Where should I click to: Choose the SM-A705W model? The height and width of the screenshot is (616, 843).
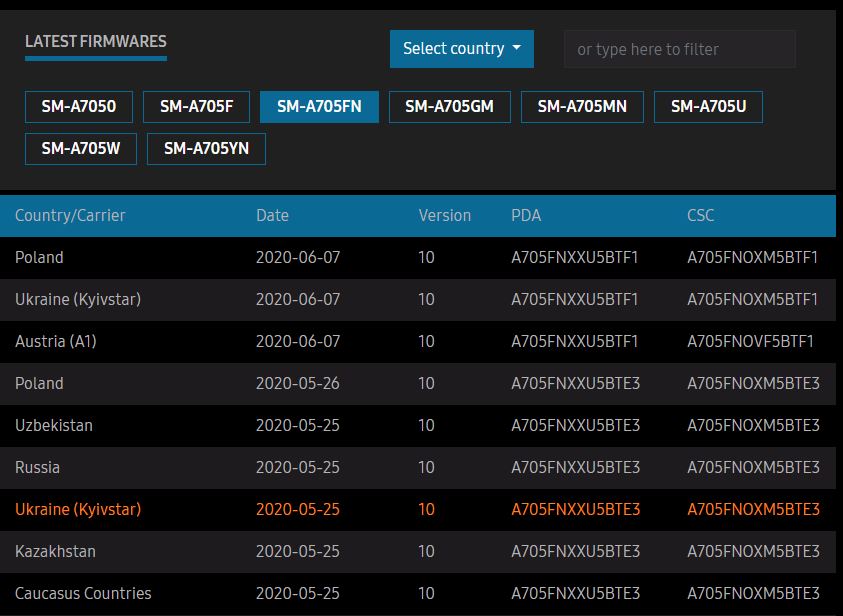81,148
